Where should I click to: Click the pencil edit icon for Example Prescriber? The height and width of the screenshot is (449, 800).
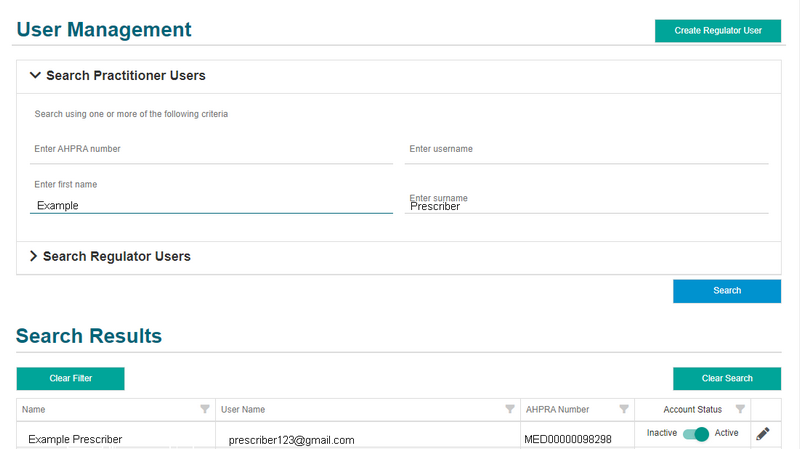point(763,434)
